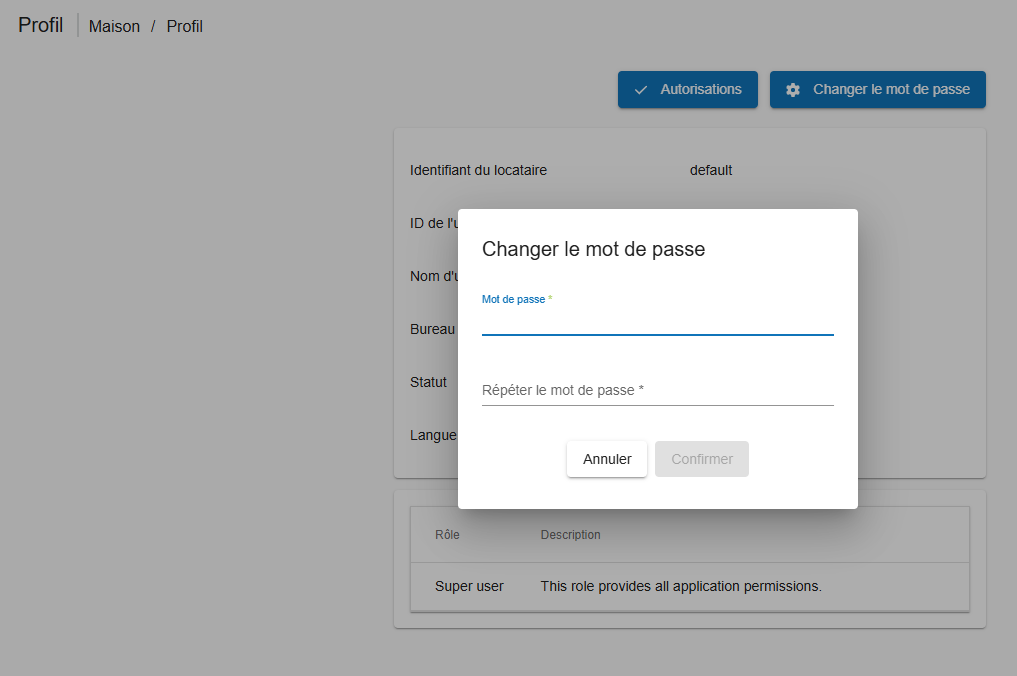The image size is (1017, 676).
Task: Go to Maison in the breadcrumb
Action: coord(114,27)
